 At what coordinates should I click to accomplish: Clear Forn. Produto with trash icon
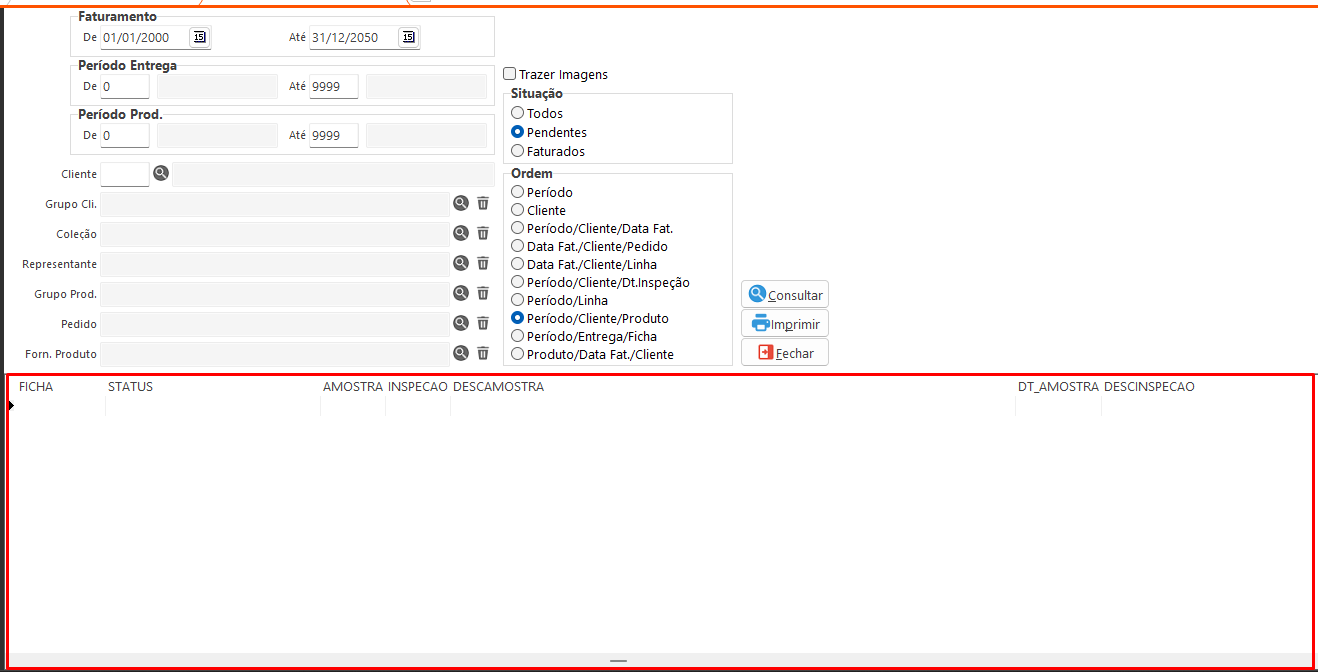483,353
